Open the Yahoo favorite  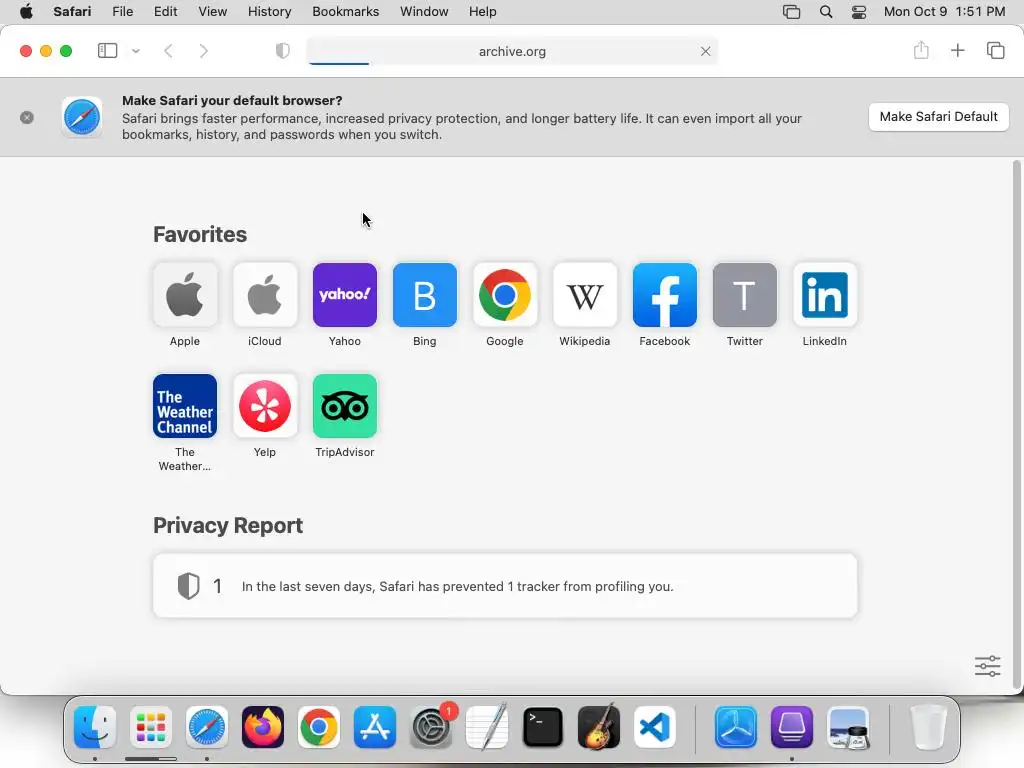pos(345,295)
